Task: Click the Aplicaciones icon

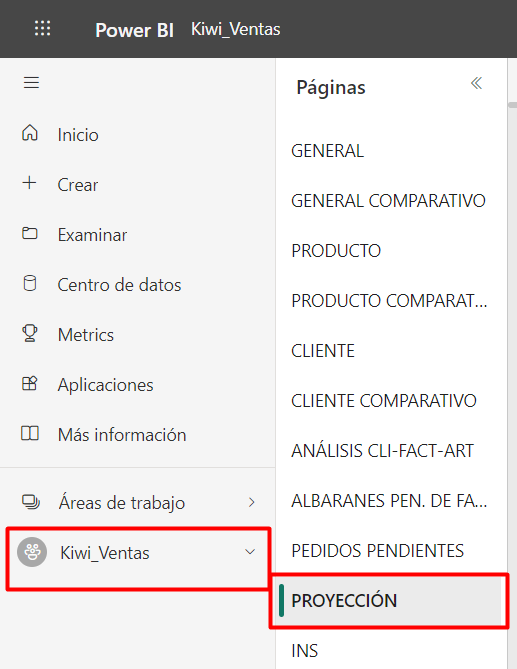Action: 29,383
